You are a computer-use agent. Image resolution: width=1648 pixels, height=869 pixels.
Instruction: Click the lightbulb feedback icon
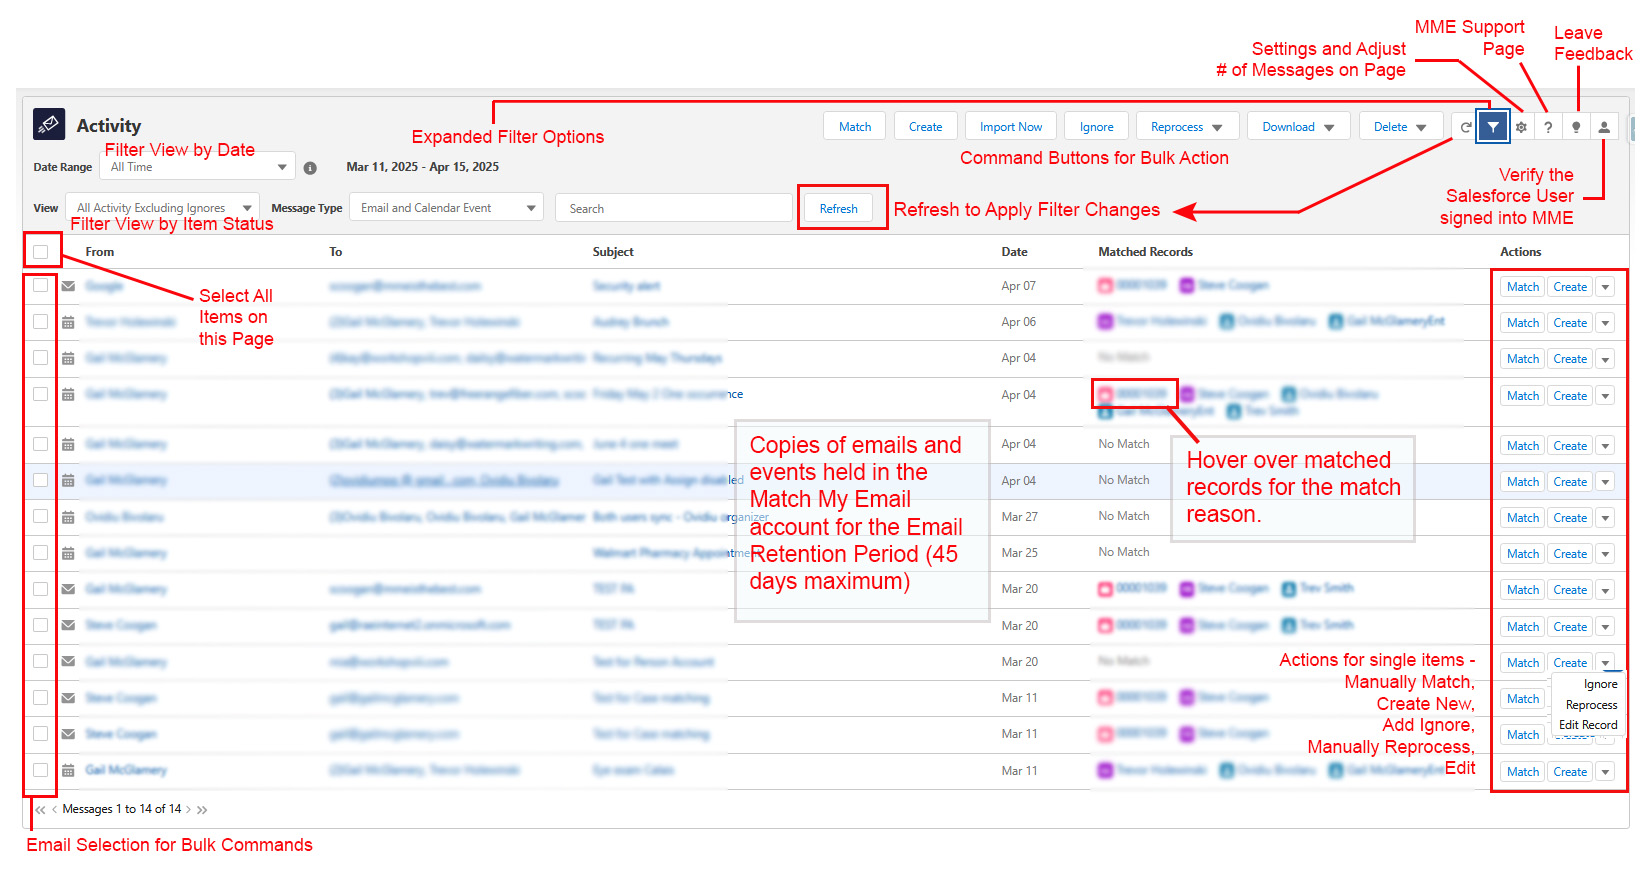tap(1576, 127)
